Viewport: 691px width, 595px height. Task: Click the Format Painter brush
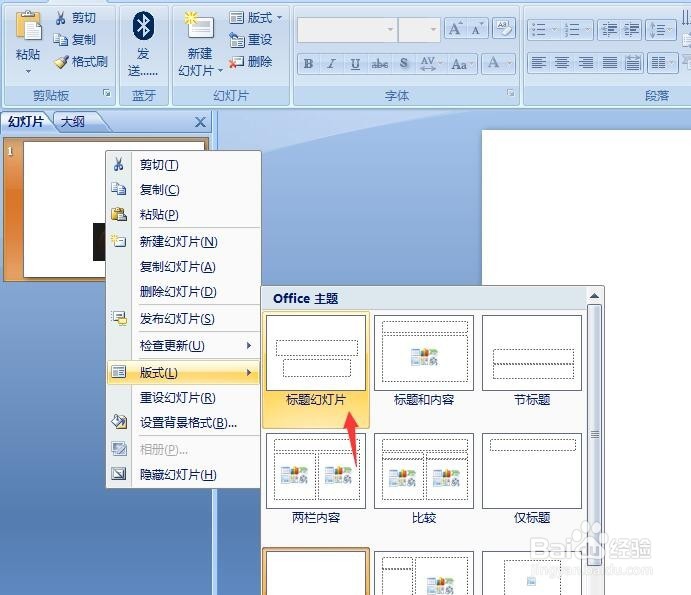pyautogui.click(x=80, y=62)
